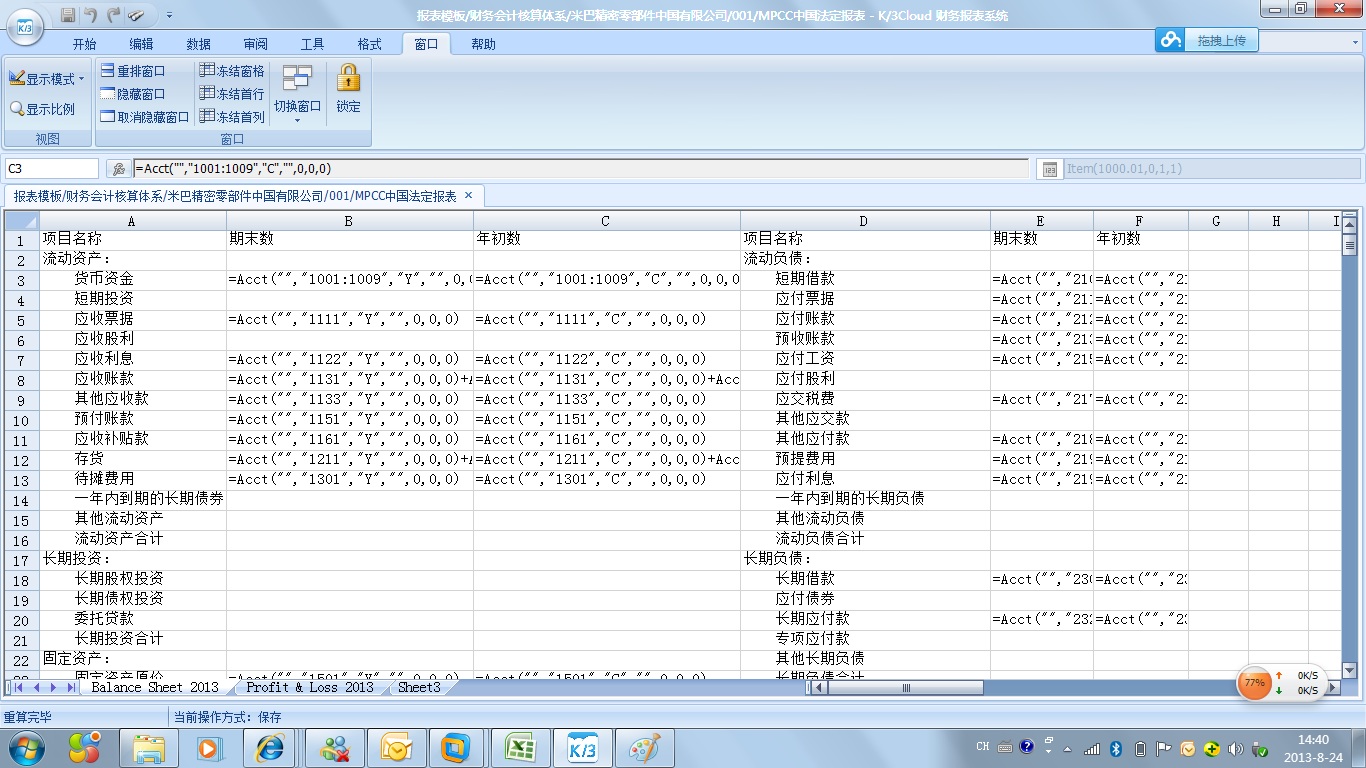Click the fx function wizard icon
The image size is (1366, 768).
(119, 169)
